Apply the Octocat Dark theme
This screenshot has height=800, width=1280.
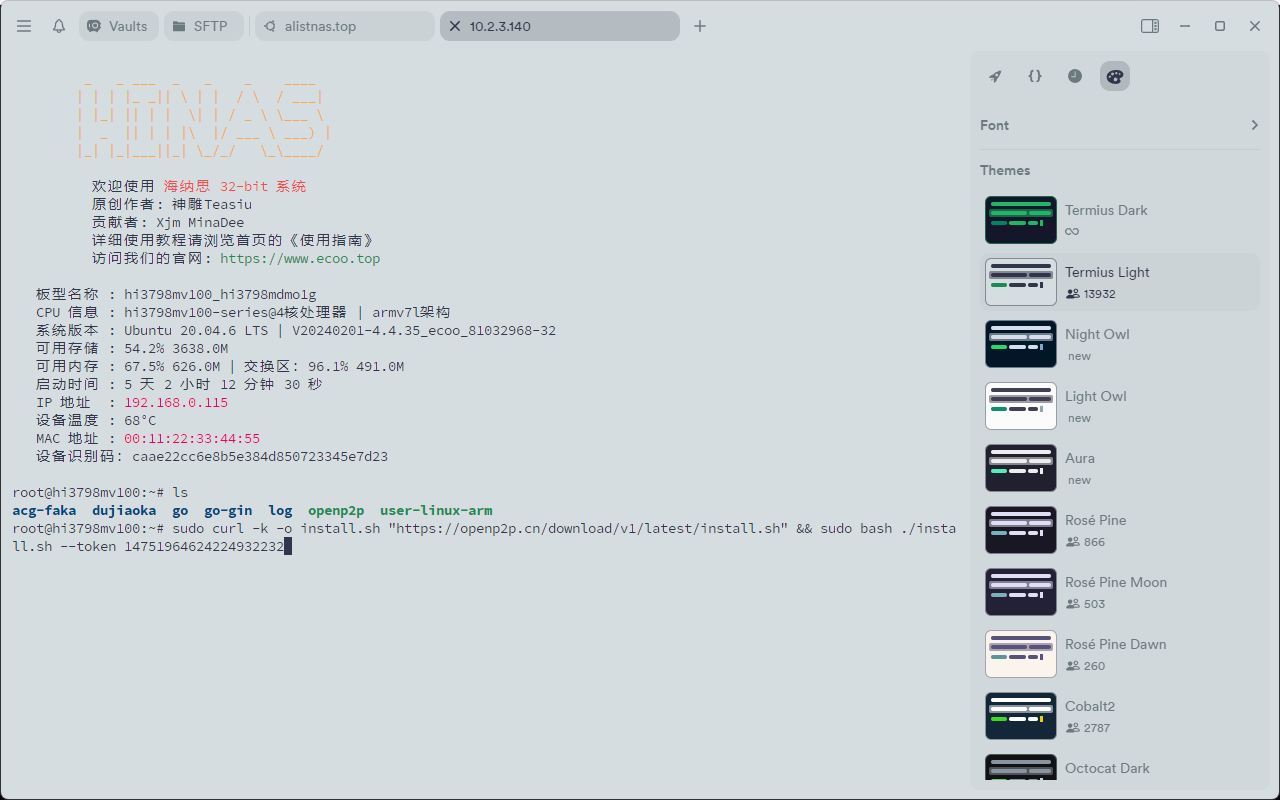pyautogui.click(x=1120, y=768)
